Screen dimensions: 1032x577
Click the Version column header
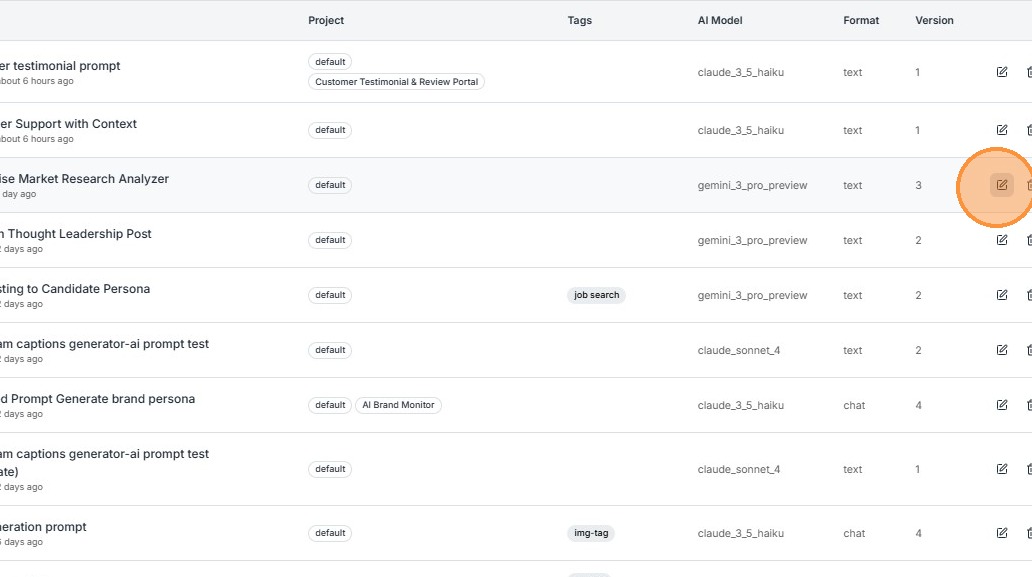(934, 20)
